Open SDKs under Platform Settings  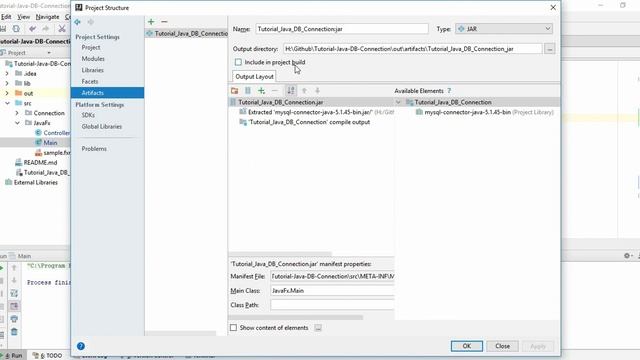[88, 115]
